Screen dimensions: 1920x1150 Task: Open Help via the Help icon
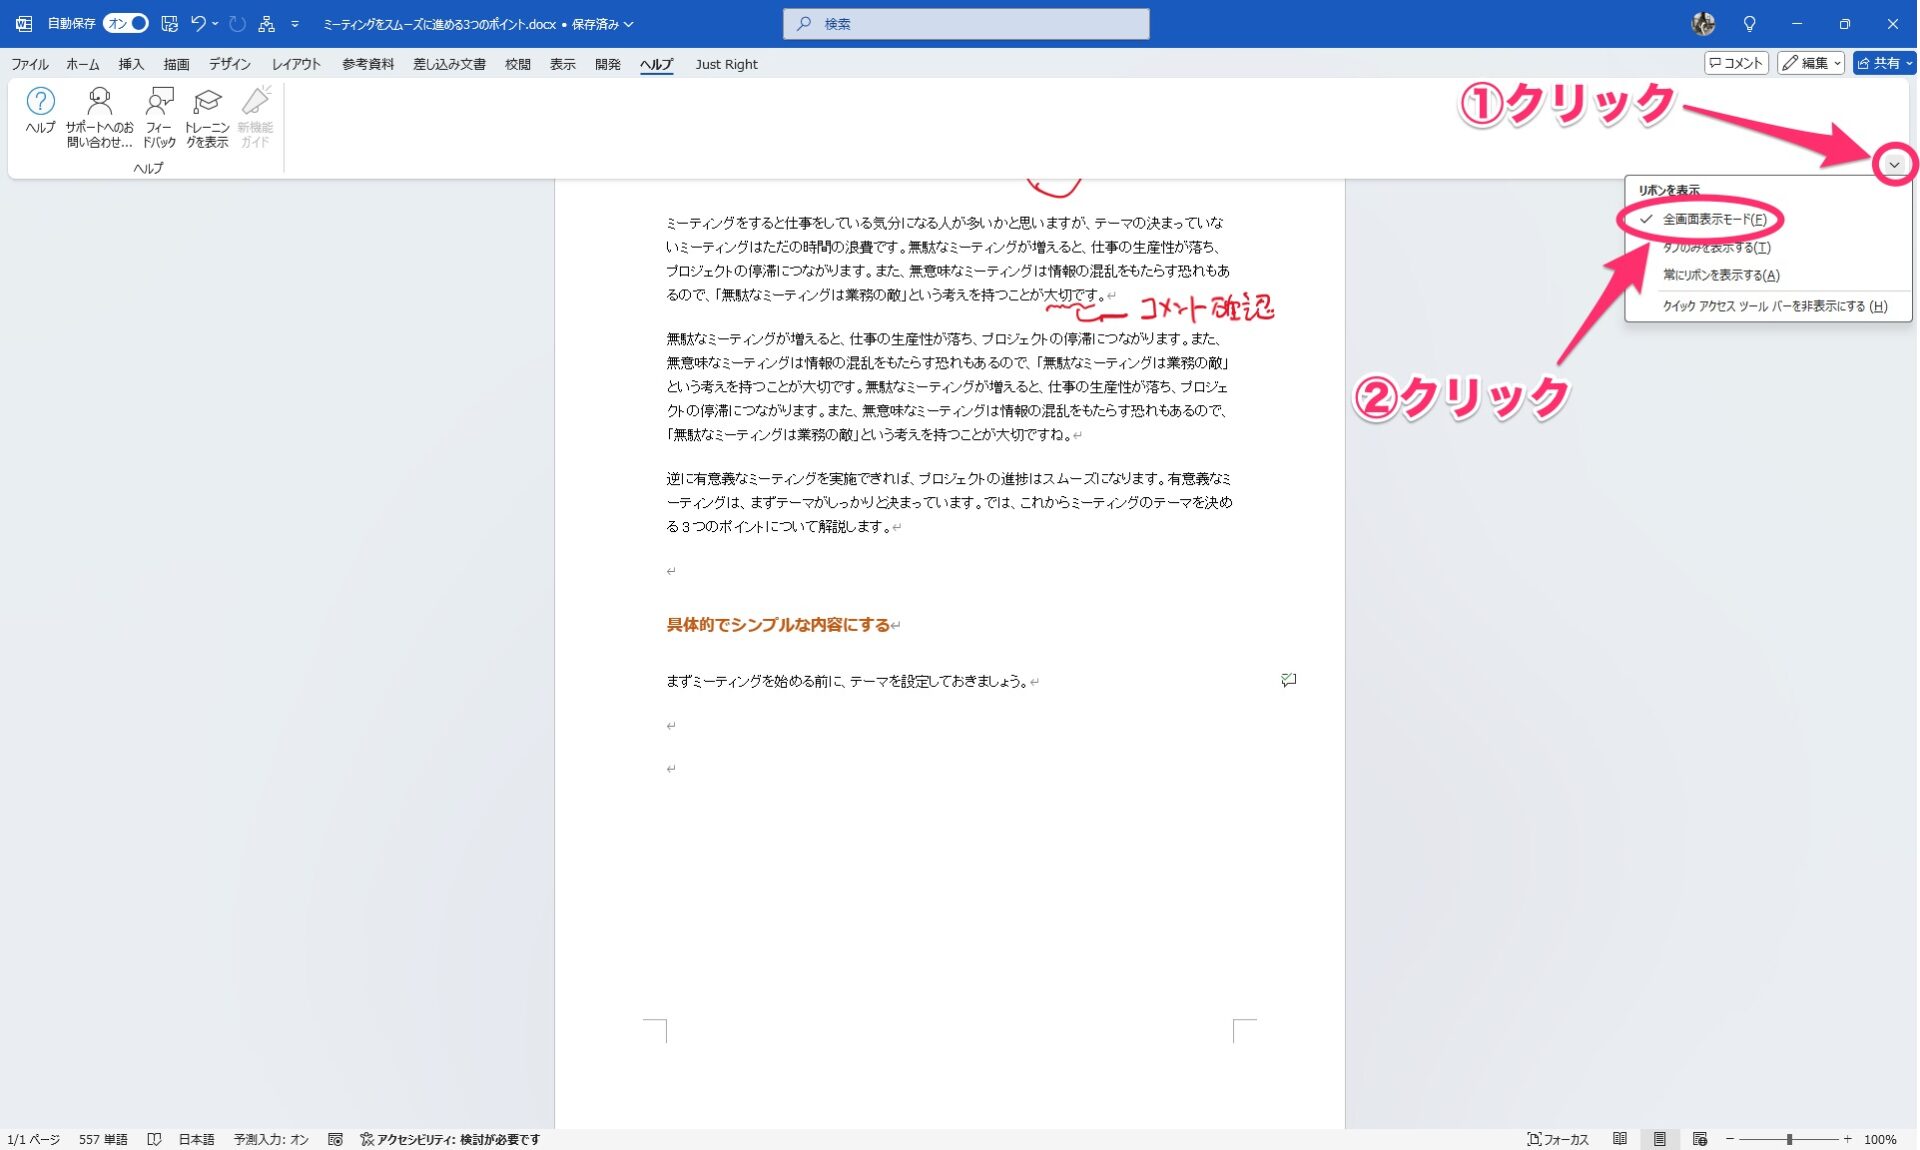[x=40, y=112]
